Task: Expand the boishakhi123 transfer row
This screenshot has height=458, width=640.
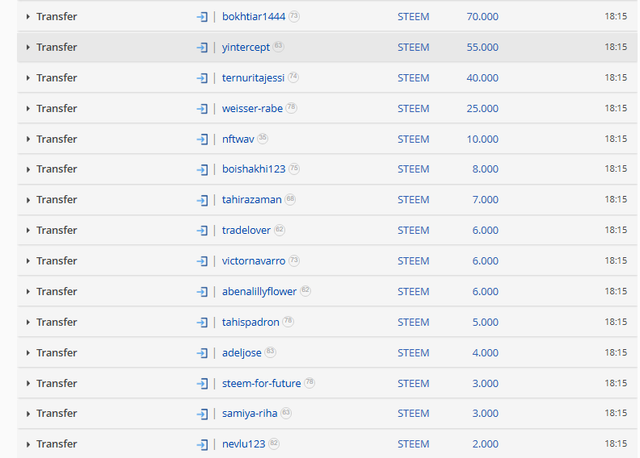Action: tap(28, 169)
